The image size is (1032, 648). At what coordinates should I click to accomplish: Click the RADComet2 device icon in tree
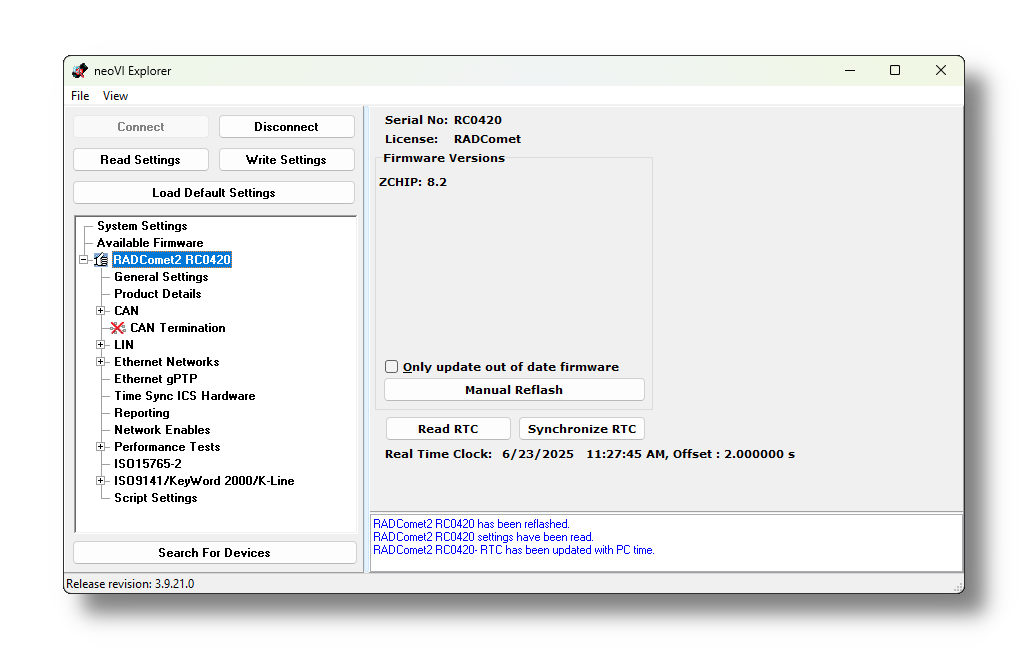coord(101,260)
